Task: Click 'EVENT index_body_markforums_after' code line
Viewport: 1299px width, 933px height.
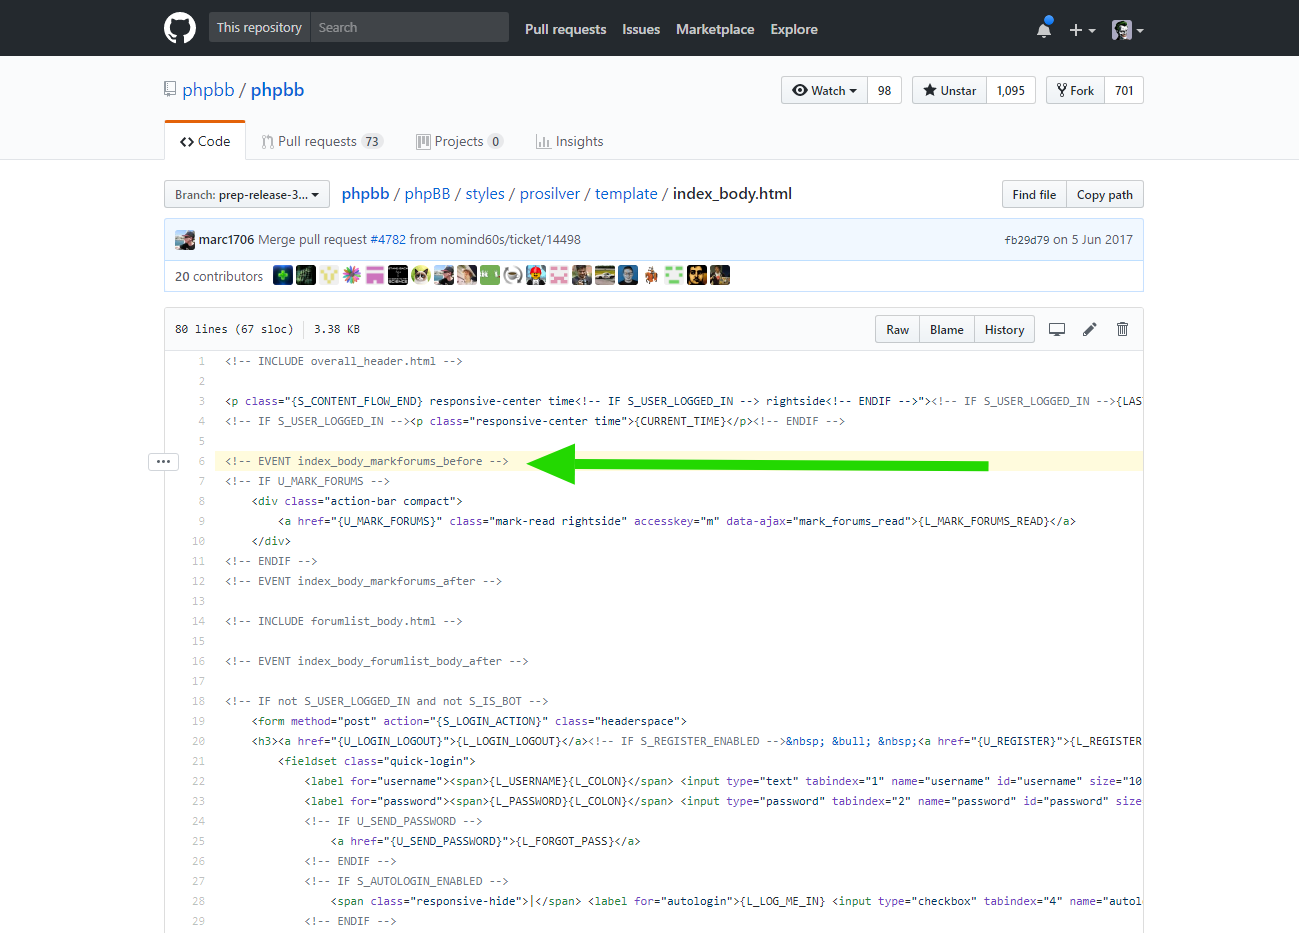Action: tap(364, 581)
